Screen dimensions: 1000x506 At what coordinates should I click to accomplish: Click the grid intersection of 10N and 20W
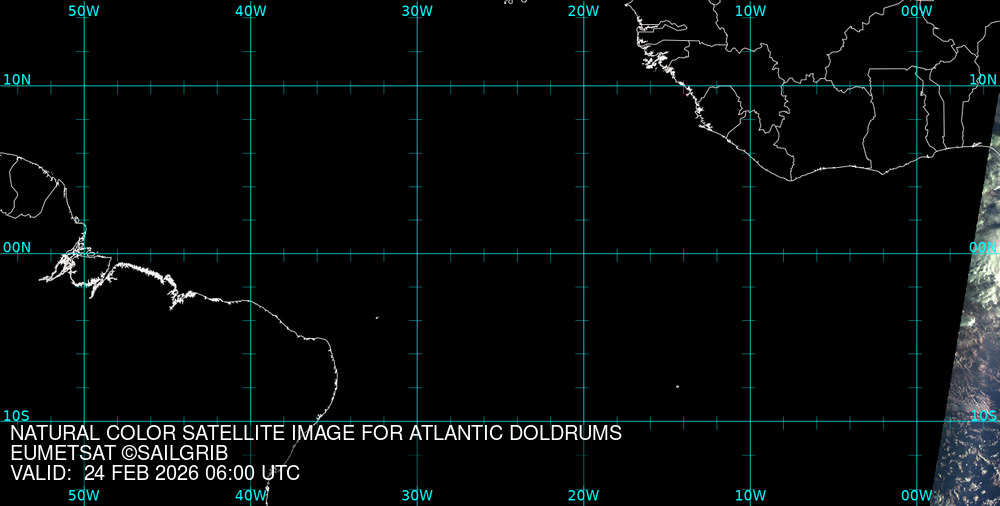(583, 86)
